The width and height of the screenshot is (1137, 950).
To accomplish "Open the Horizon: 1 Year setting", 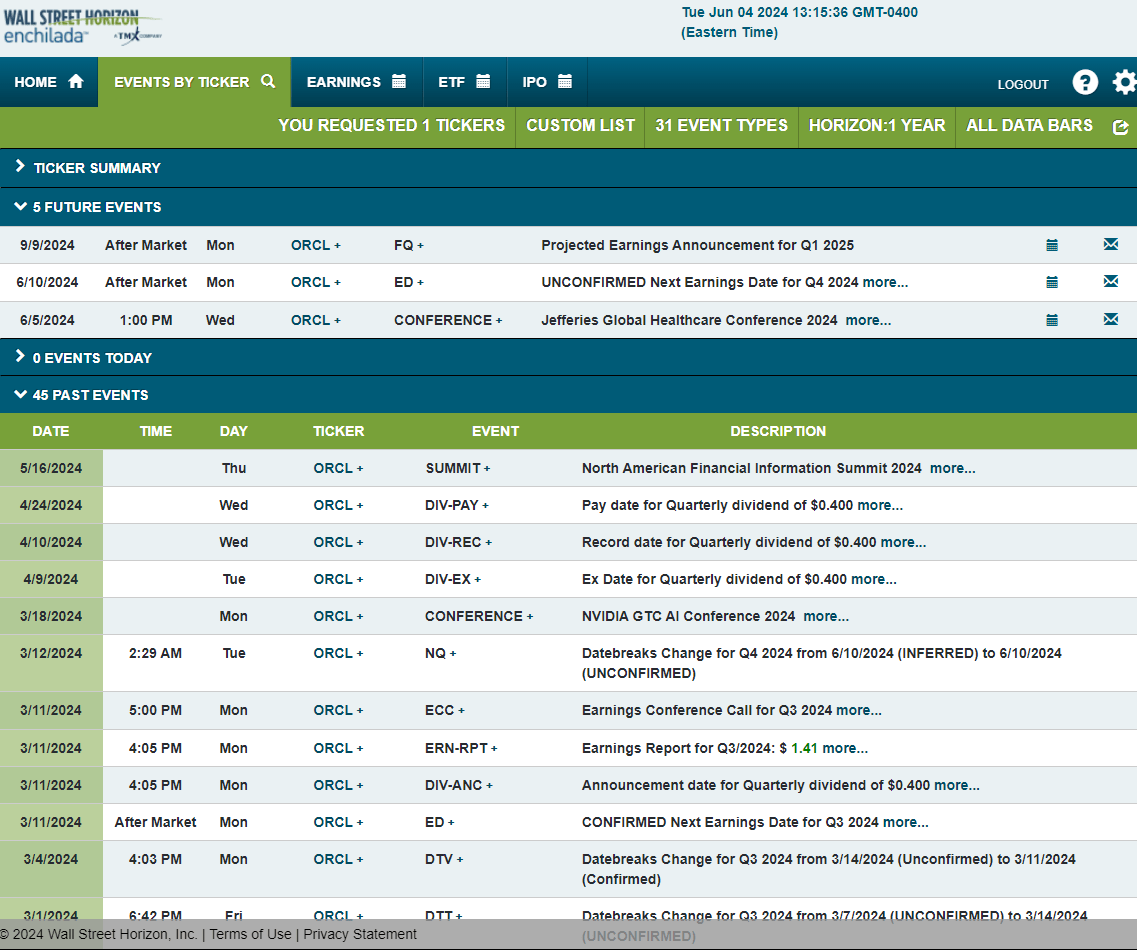I will click(x=877, y=125).
